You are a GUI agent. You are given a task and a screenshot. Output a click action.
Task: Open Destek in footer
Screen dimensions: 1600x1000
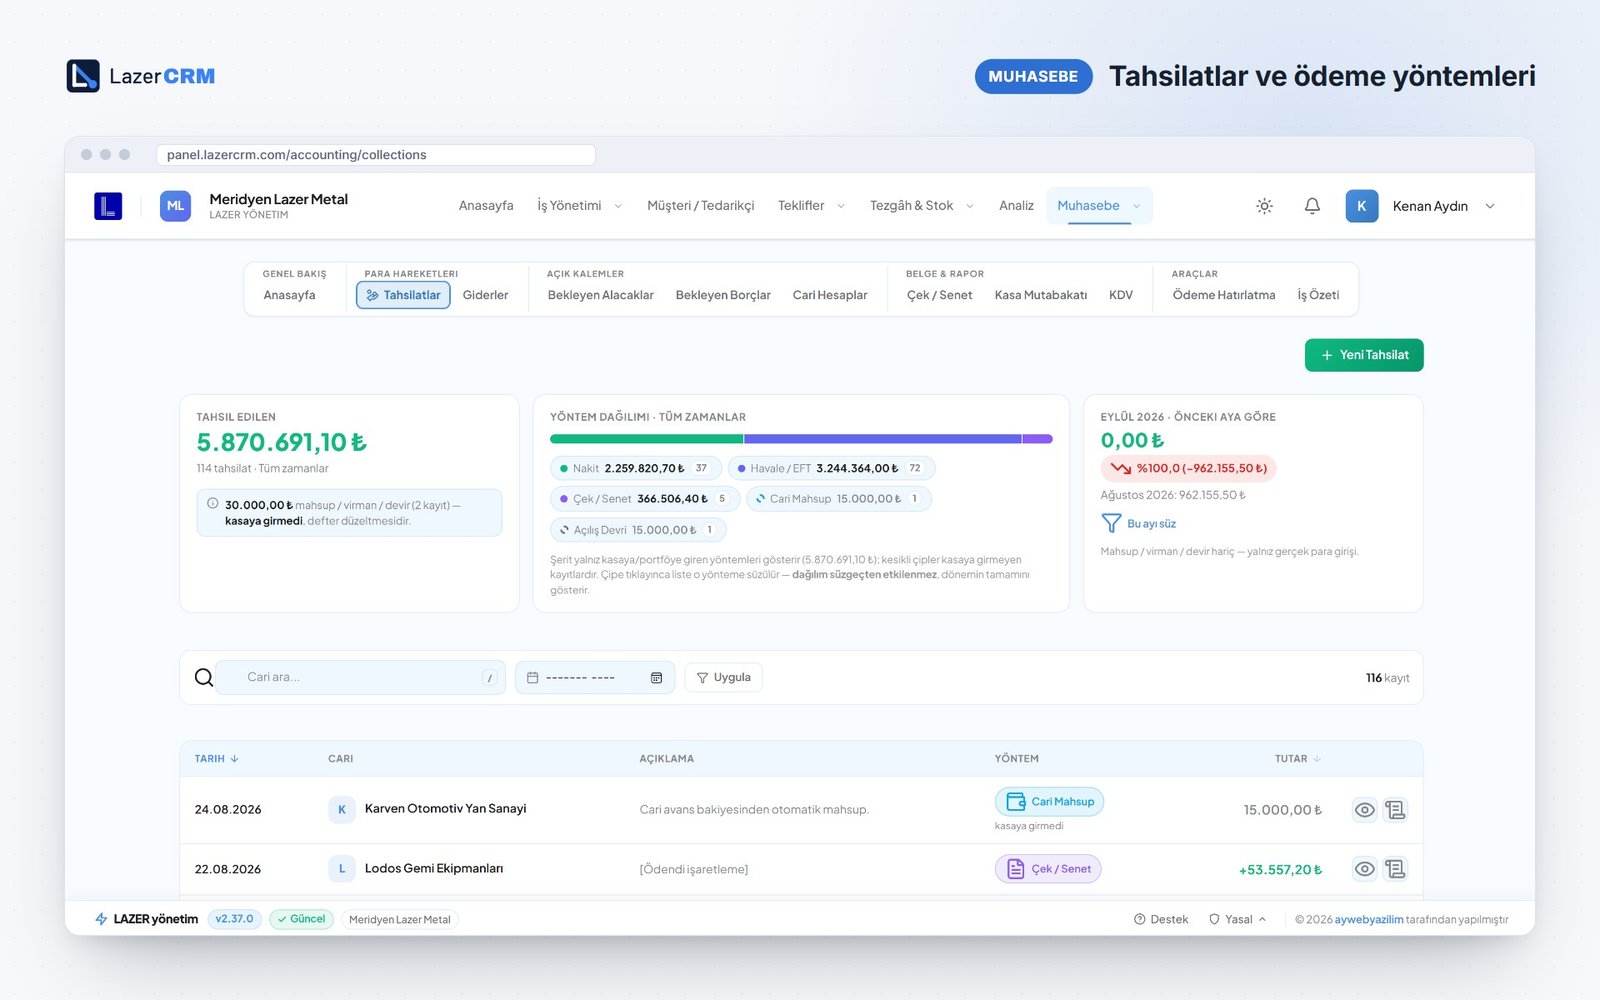1161,919
